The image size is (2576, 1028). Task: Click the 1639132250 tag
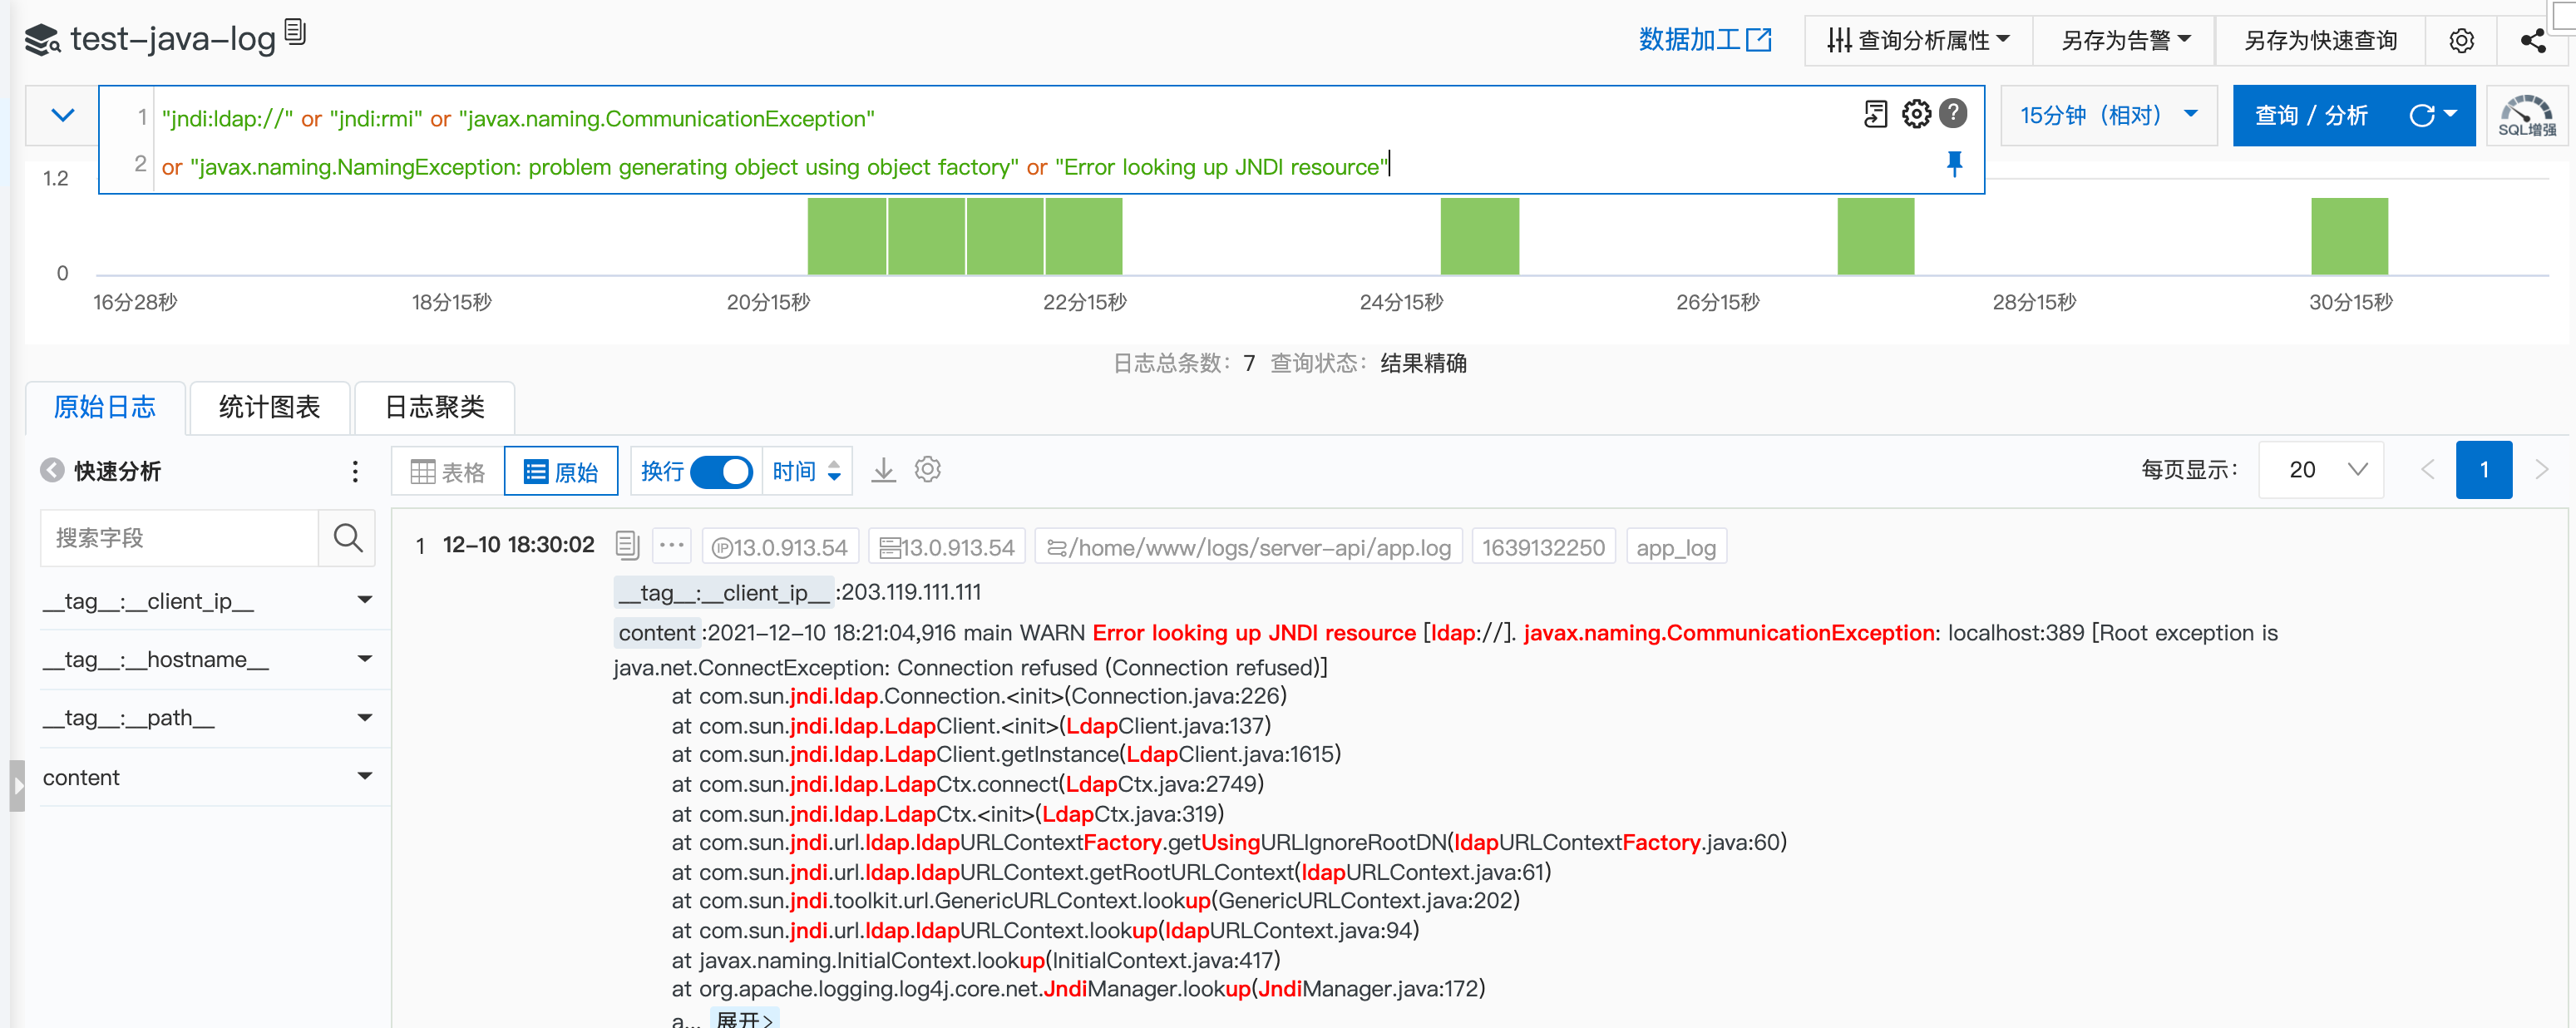pos(1543,547)
